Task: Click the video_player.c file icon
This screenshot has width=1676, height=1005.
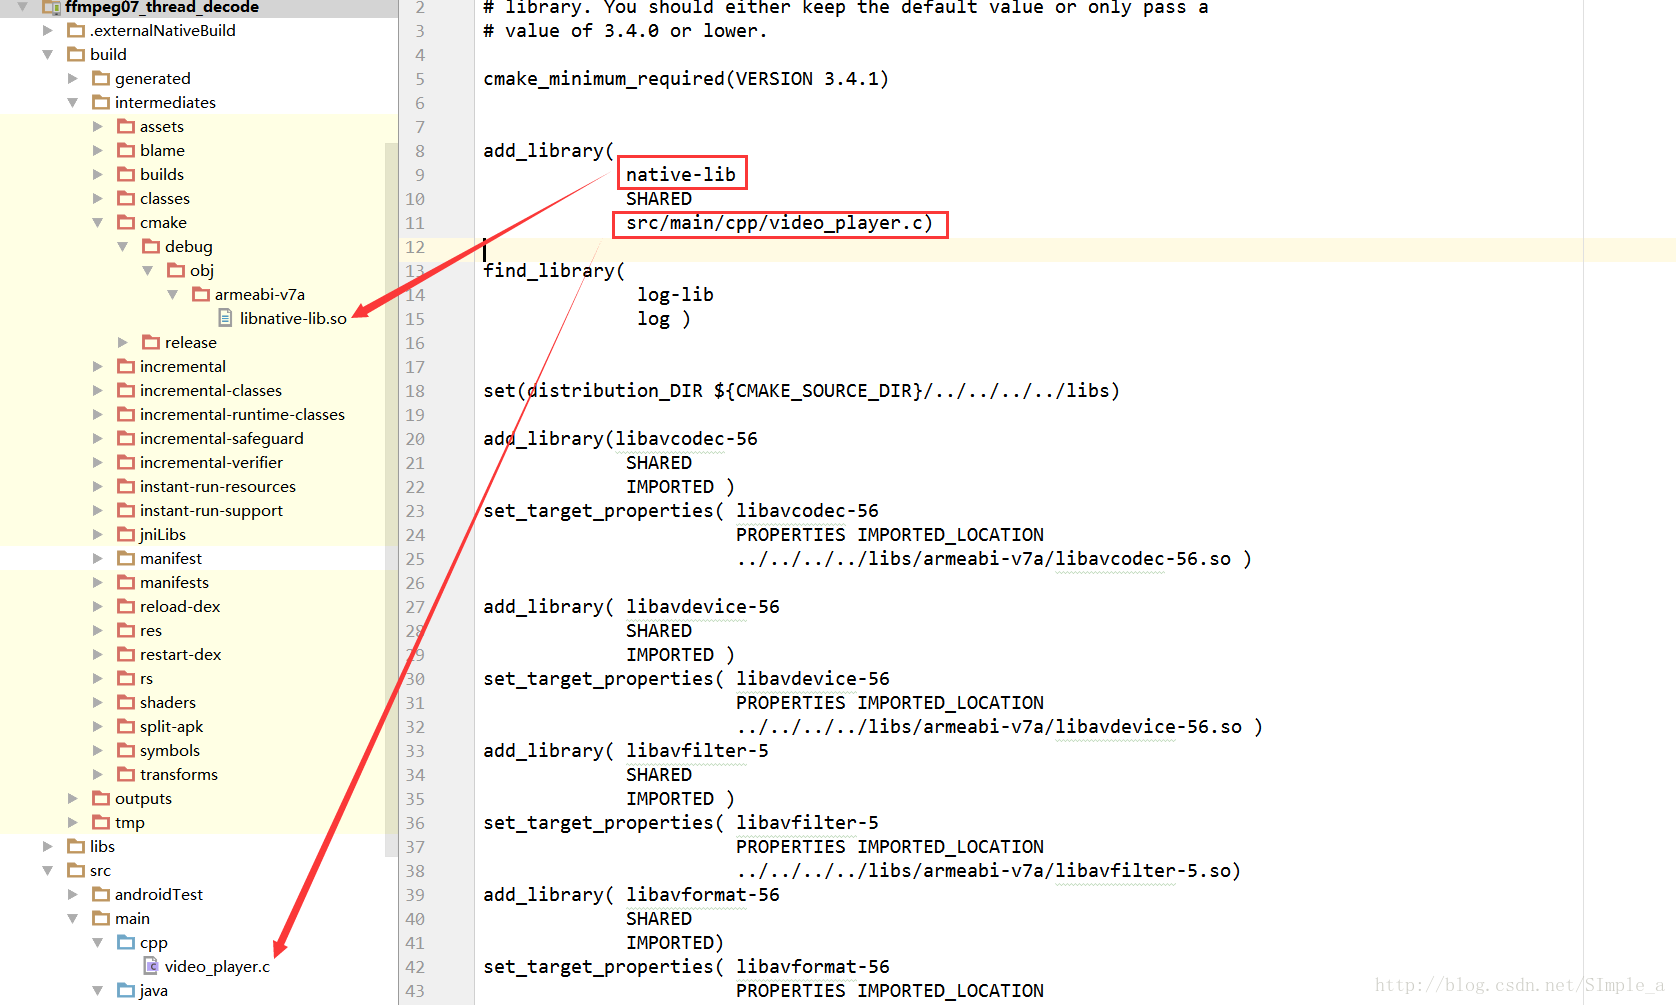Action: pos(151,966)
